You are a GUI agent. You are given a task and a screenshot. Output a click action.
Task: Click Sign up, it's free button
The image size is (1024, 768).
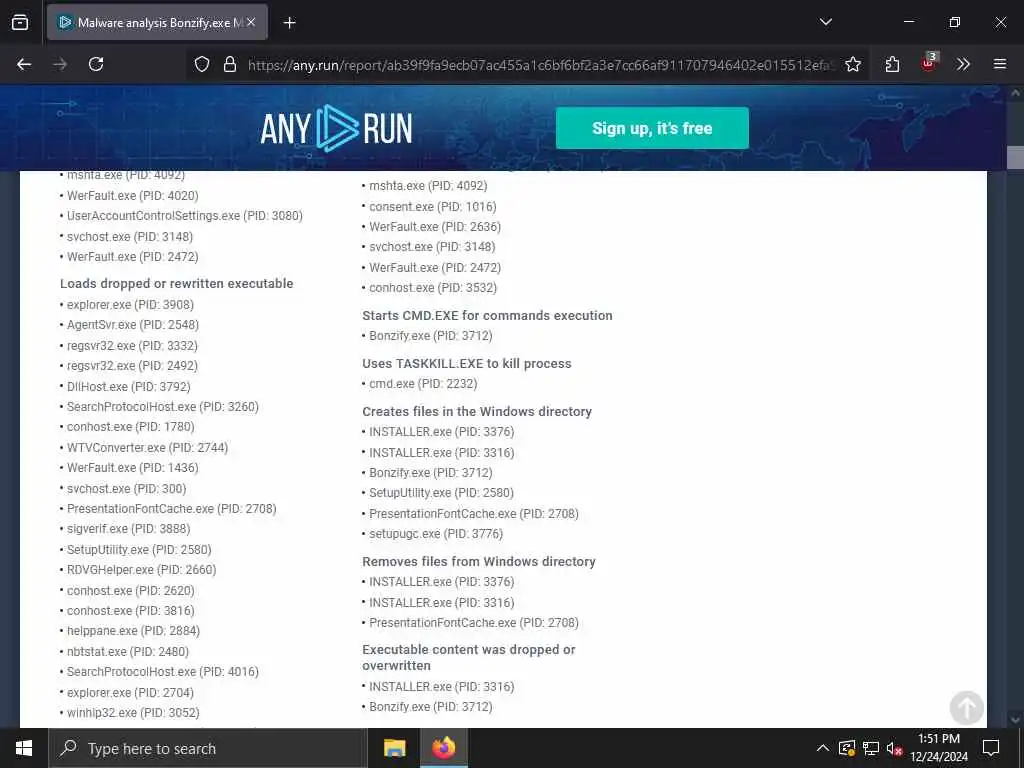pyautogui.click(x=652, y=128)
